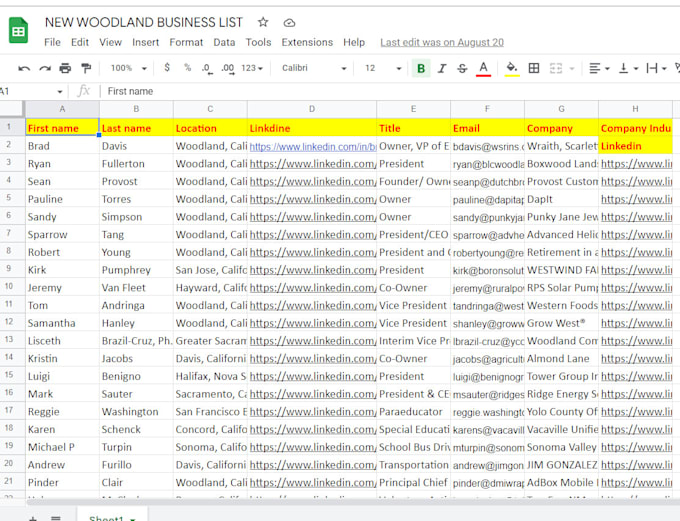Open the Extensions menu

click(307, 42)
